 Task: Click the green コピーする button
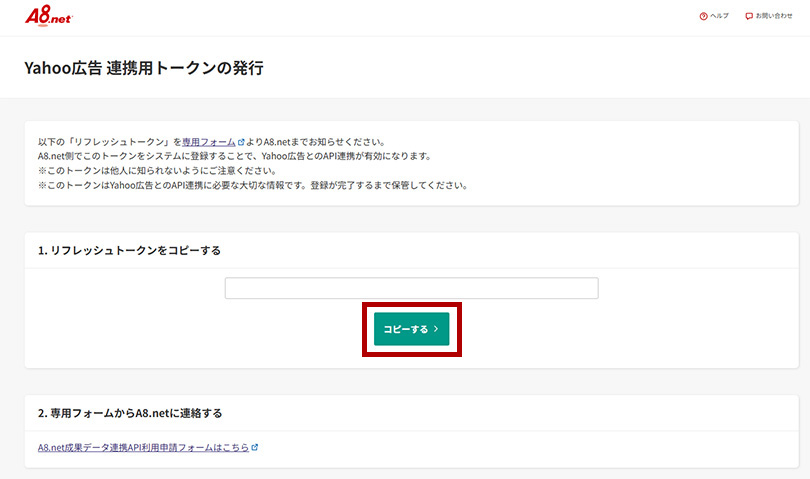coord(411,329)
